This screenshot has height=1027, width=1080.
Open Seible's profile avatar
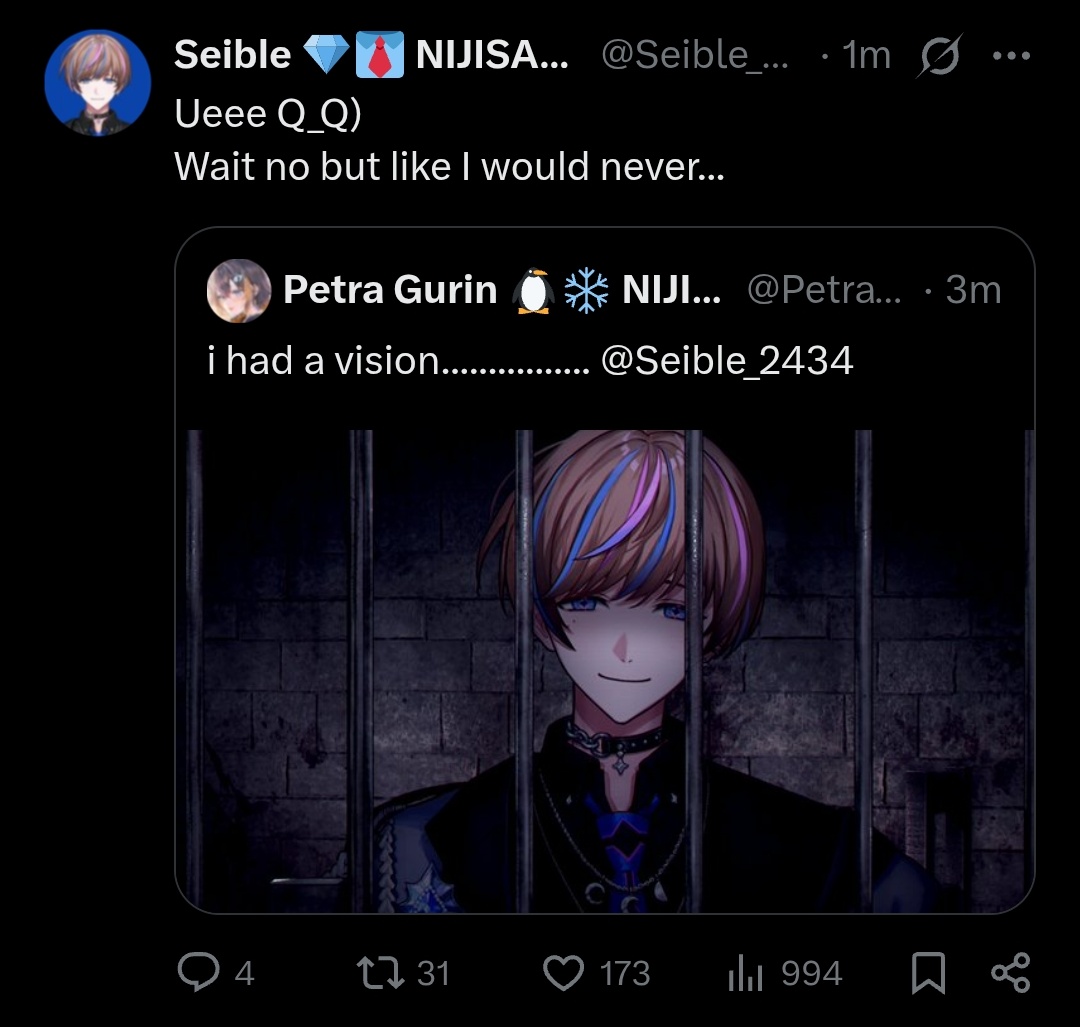point(97,83)
